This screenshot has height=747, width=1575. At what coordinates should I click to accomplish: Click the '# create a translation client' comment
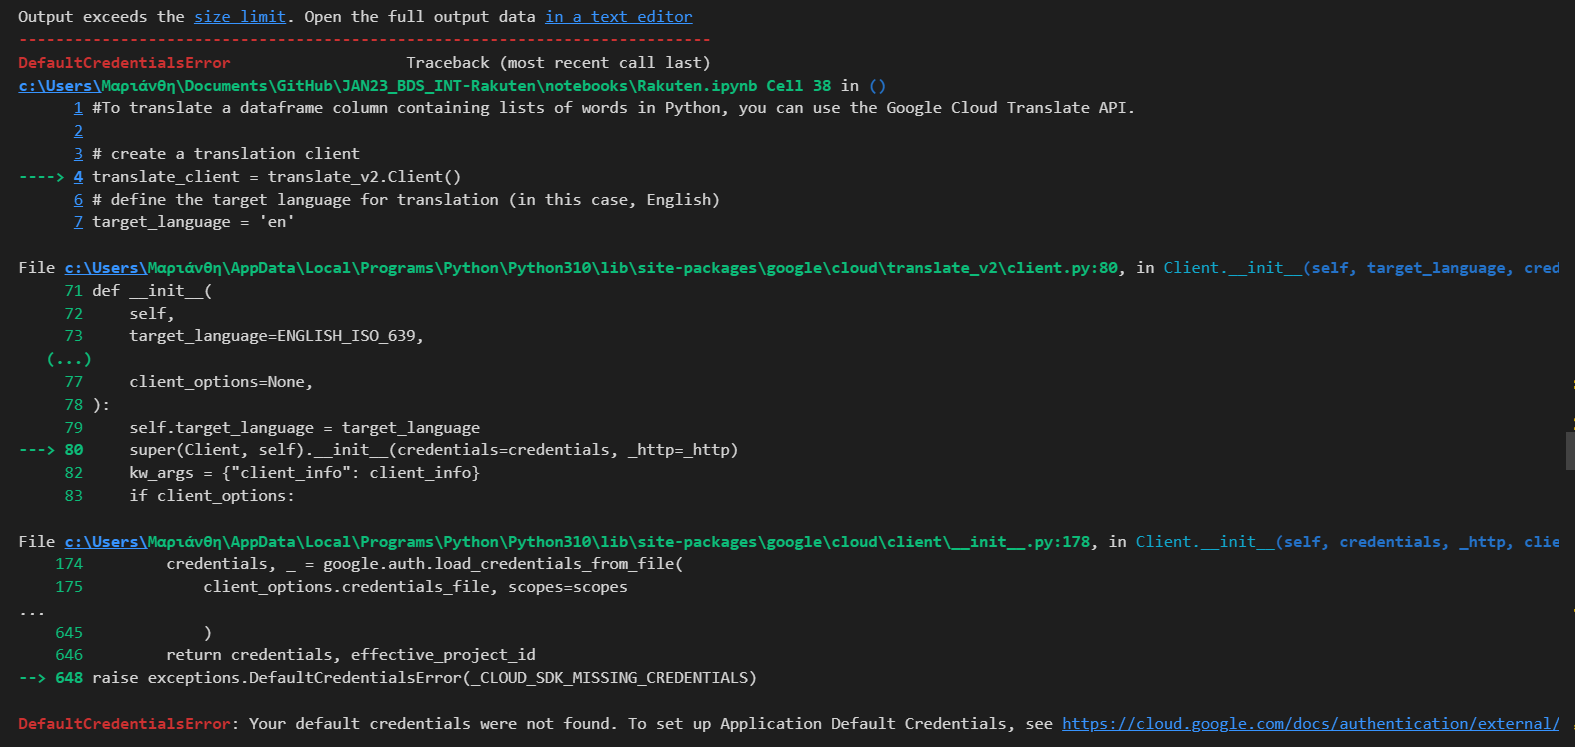tap(226, 154)
